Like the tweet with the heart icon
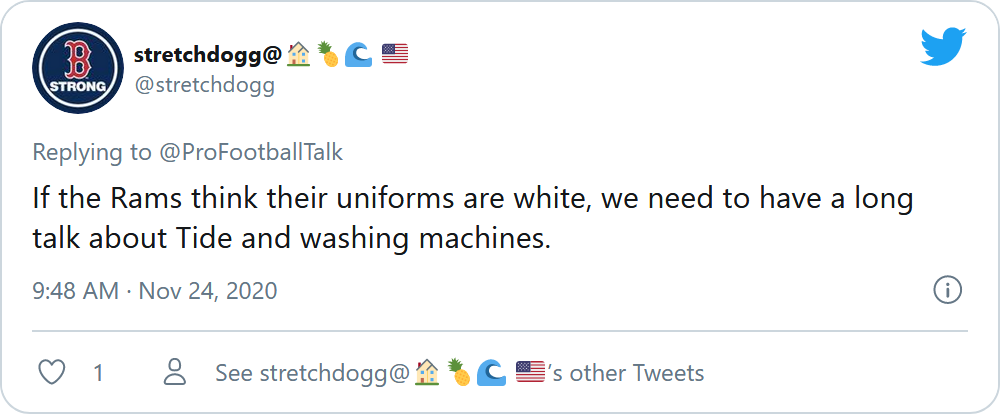This screenshot has height=414, width=1000. point(52,373)
